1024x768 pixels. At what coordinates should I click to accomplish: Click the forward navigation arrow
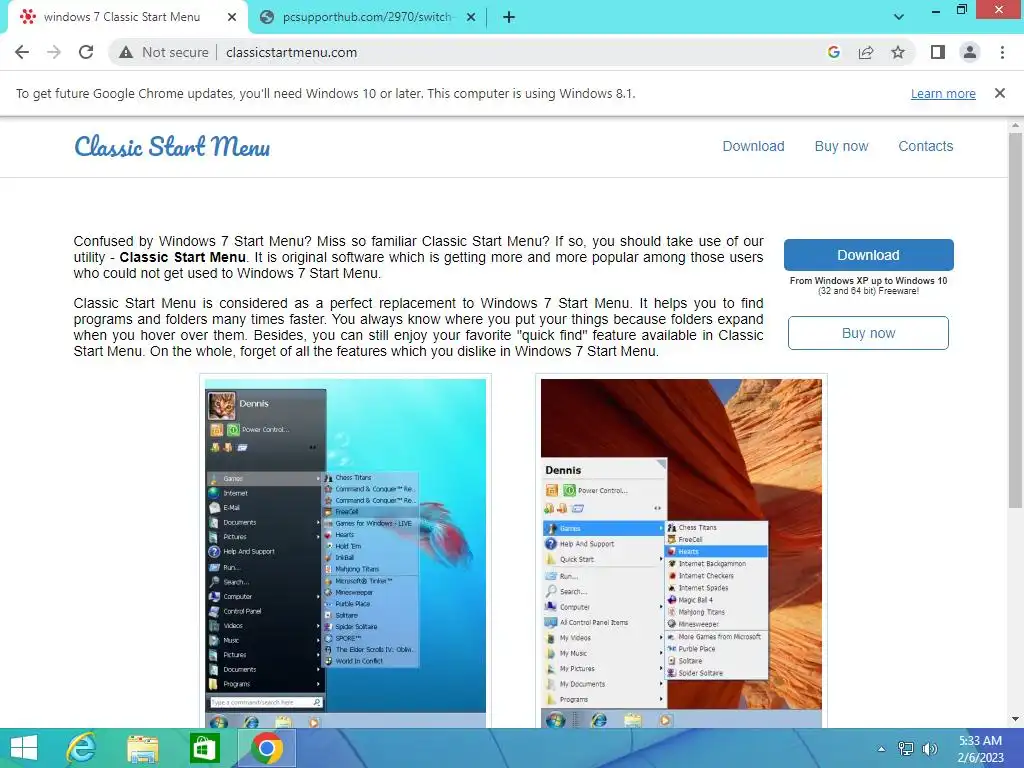[x=54, y=52]
